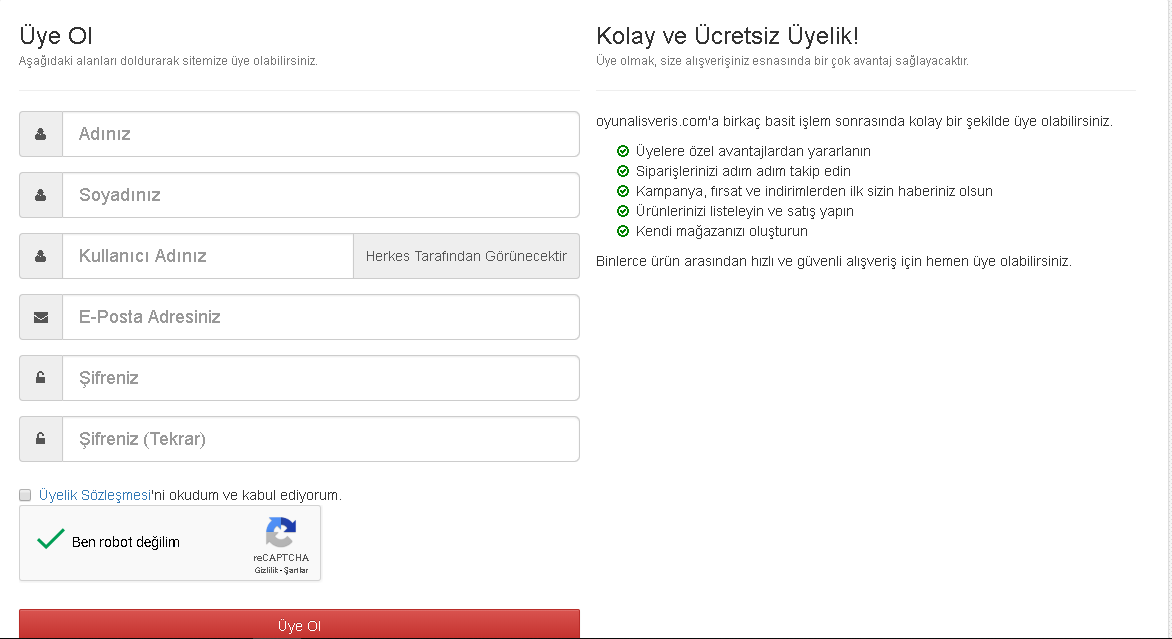Click into the Kullanıcı Adınız field
This screenshot has height=639, width=1172.
pyautogui.click(x=208, y=256)
